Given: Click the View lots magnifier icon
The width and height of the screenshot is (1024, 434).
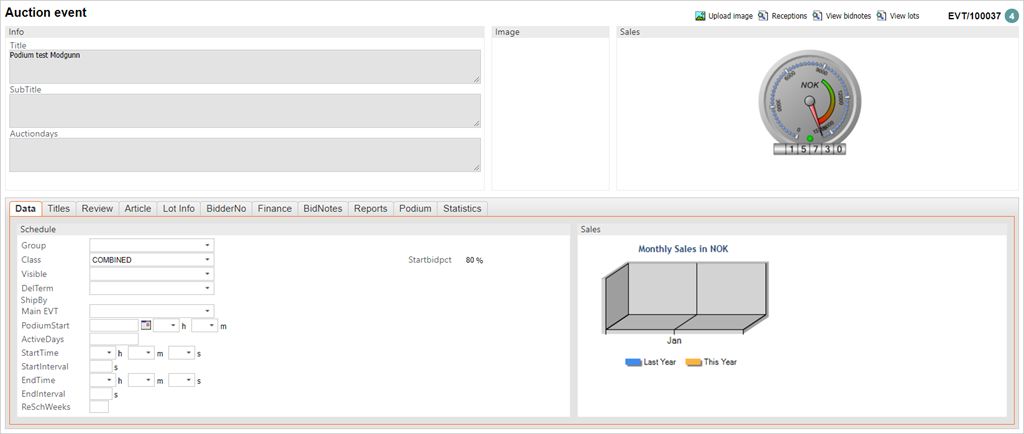Looking at the screenshot, I should point(881,16).
